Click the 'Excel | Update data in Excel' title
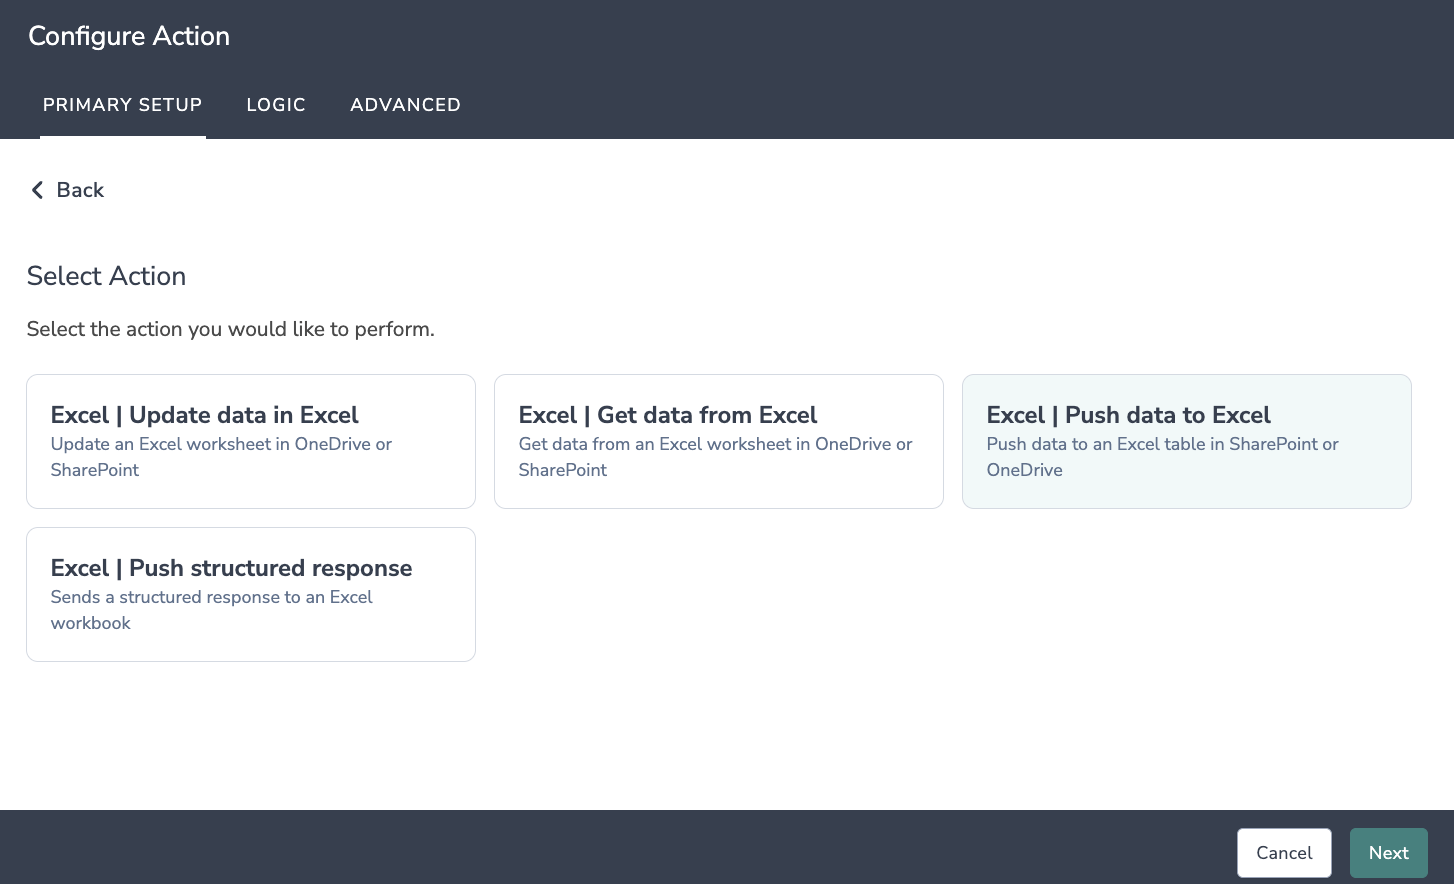The image size is (1454, 884). coord(204,415)
